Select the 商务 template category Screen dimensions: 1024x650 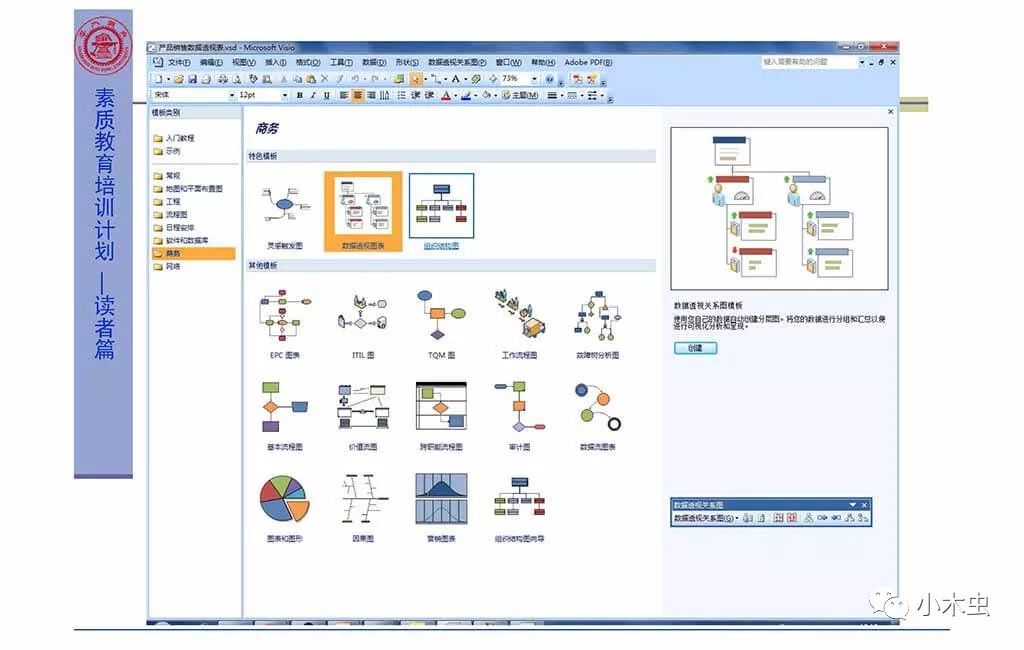click(x=193, y=253)
